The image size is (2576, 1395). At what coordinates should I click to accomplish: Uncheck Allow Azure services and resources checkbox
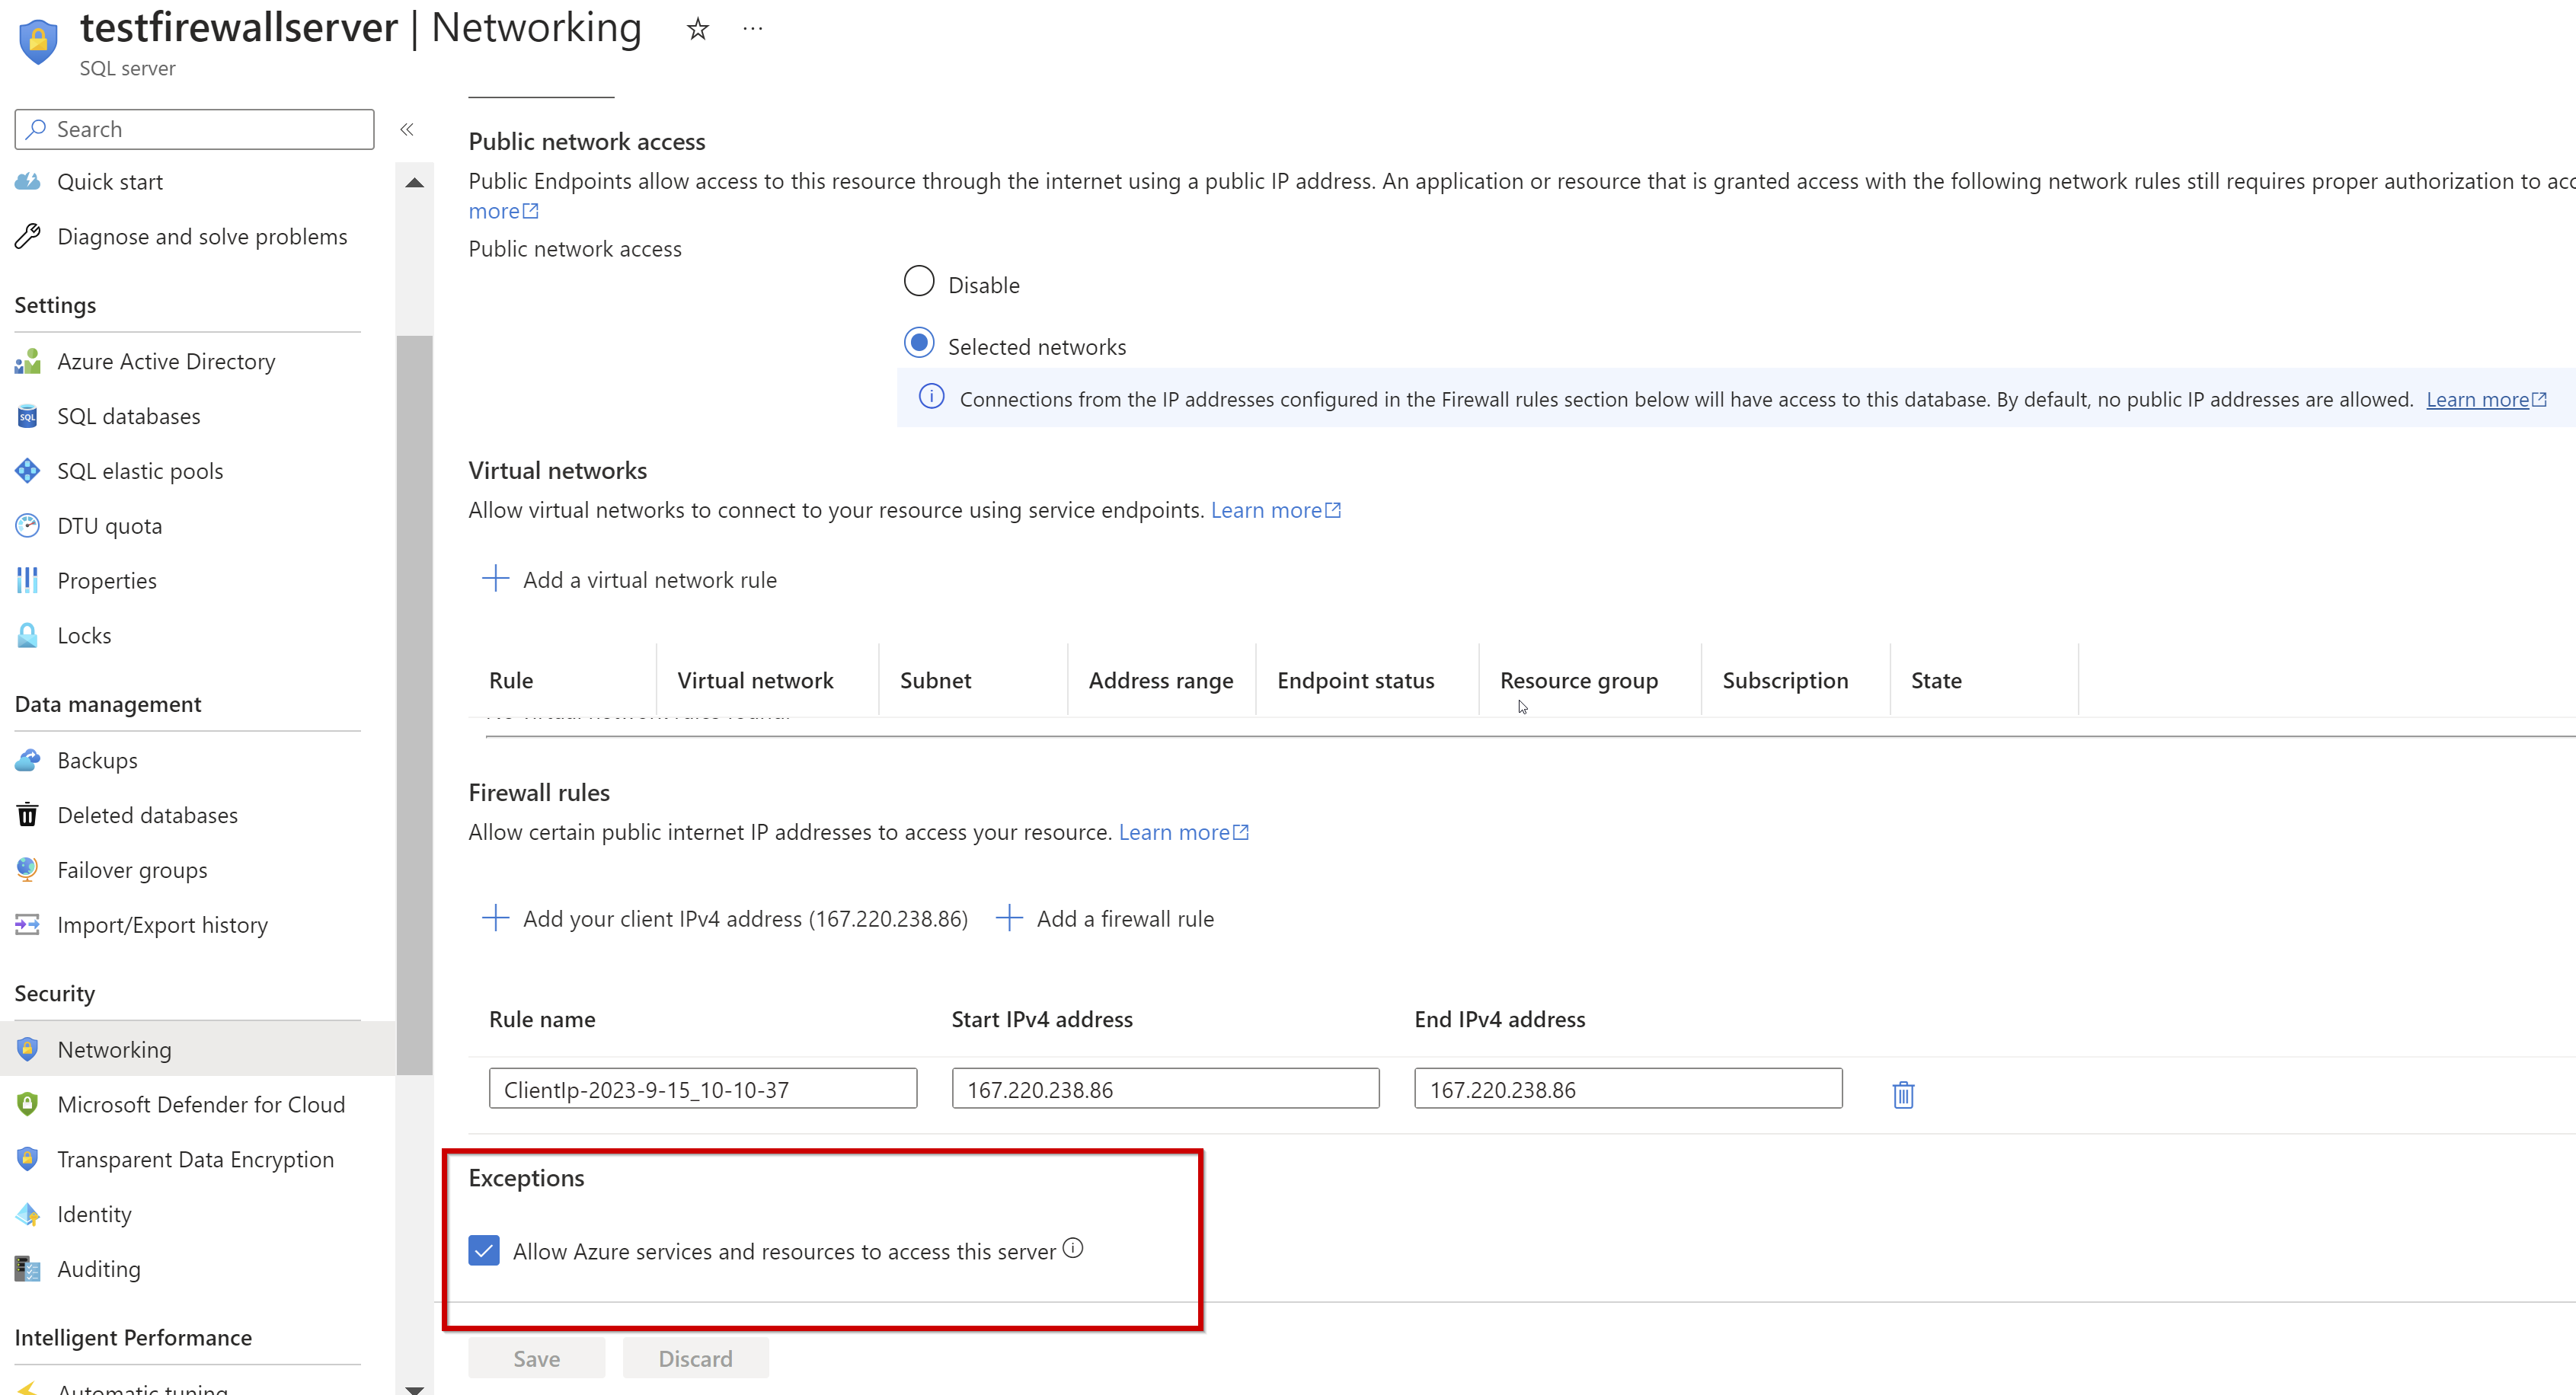(484, 1250)
